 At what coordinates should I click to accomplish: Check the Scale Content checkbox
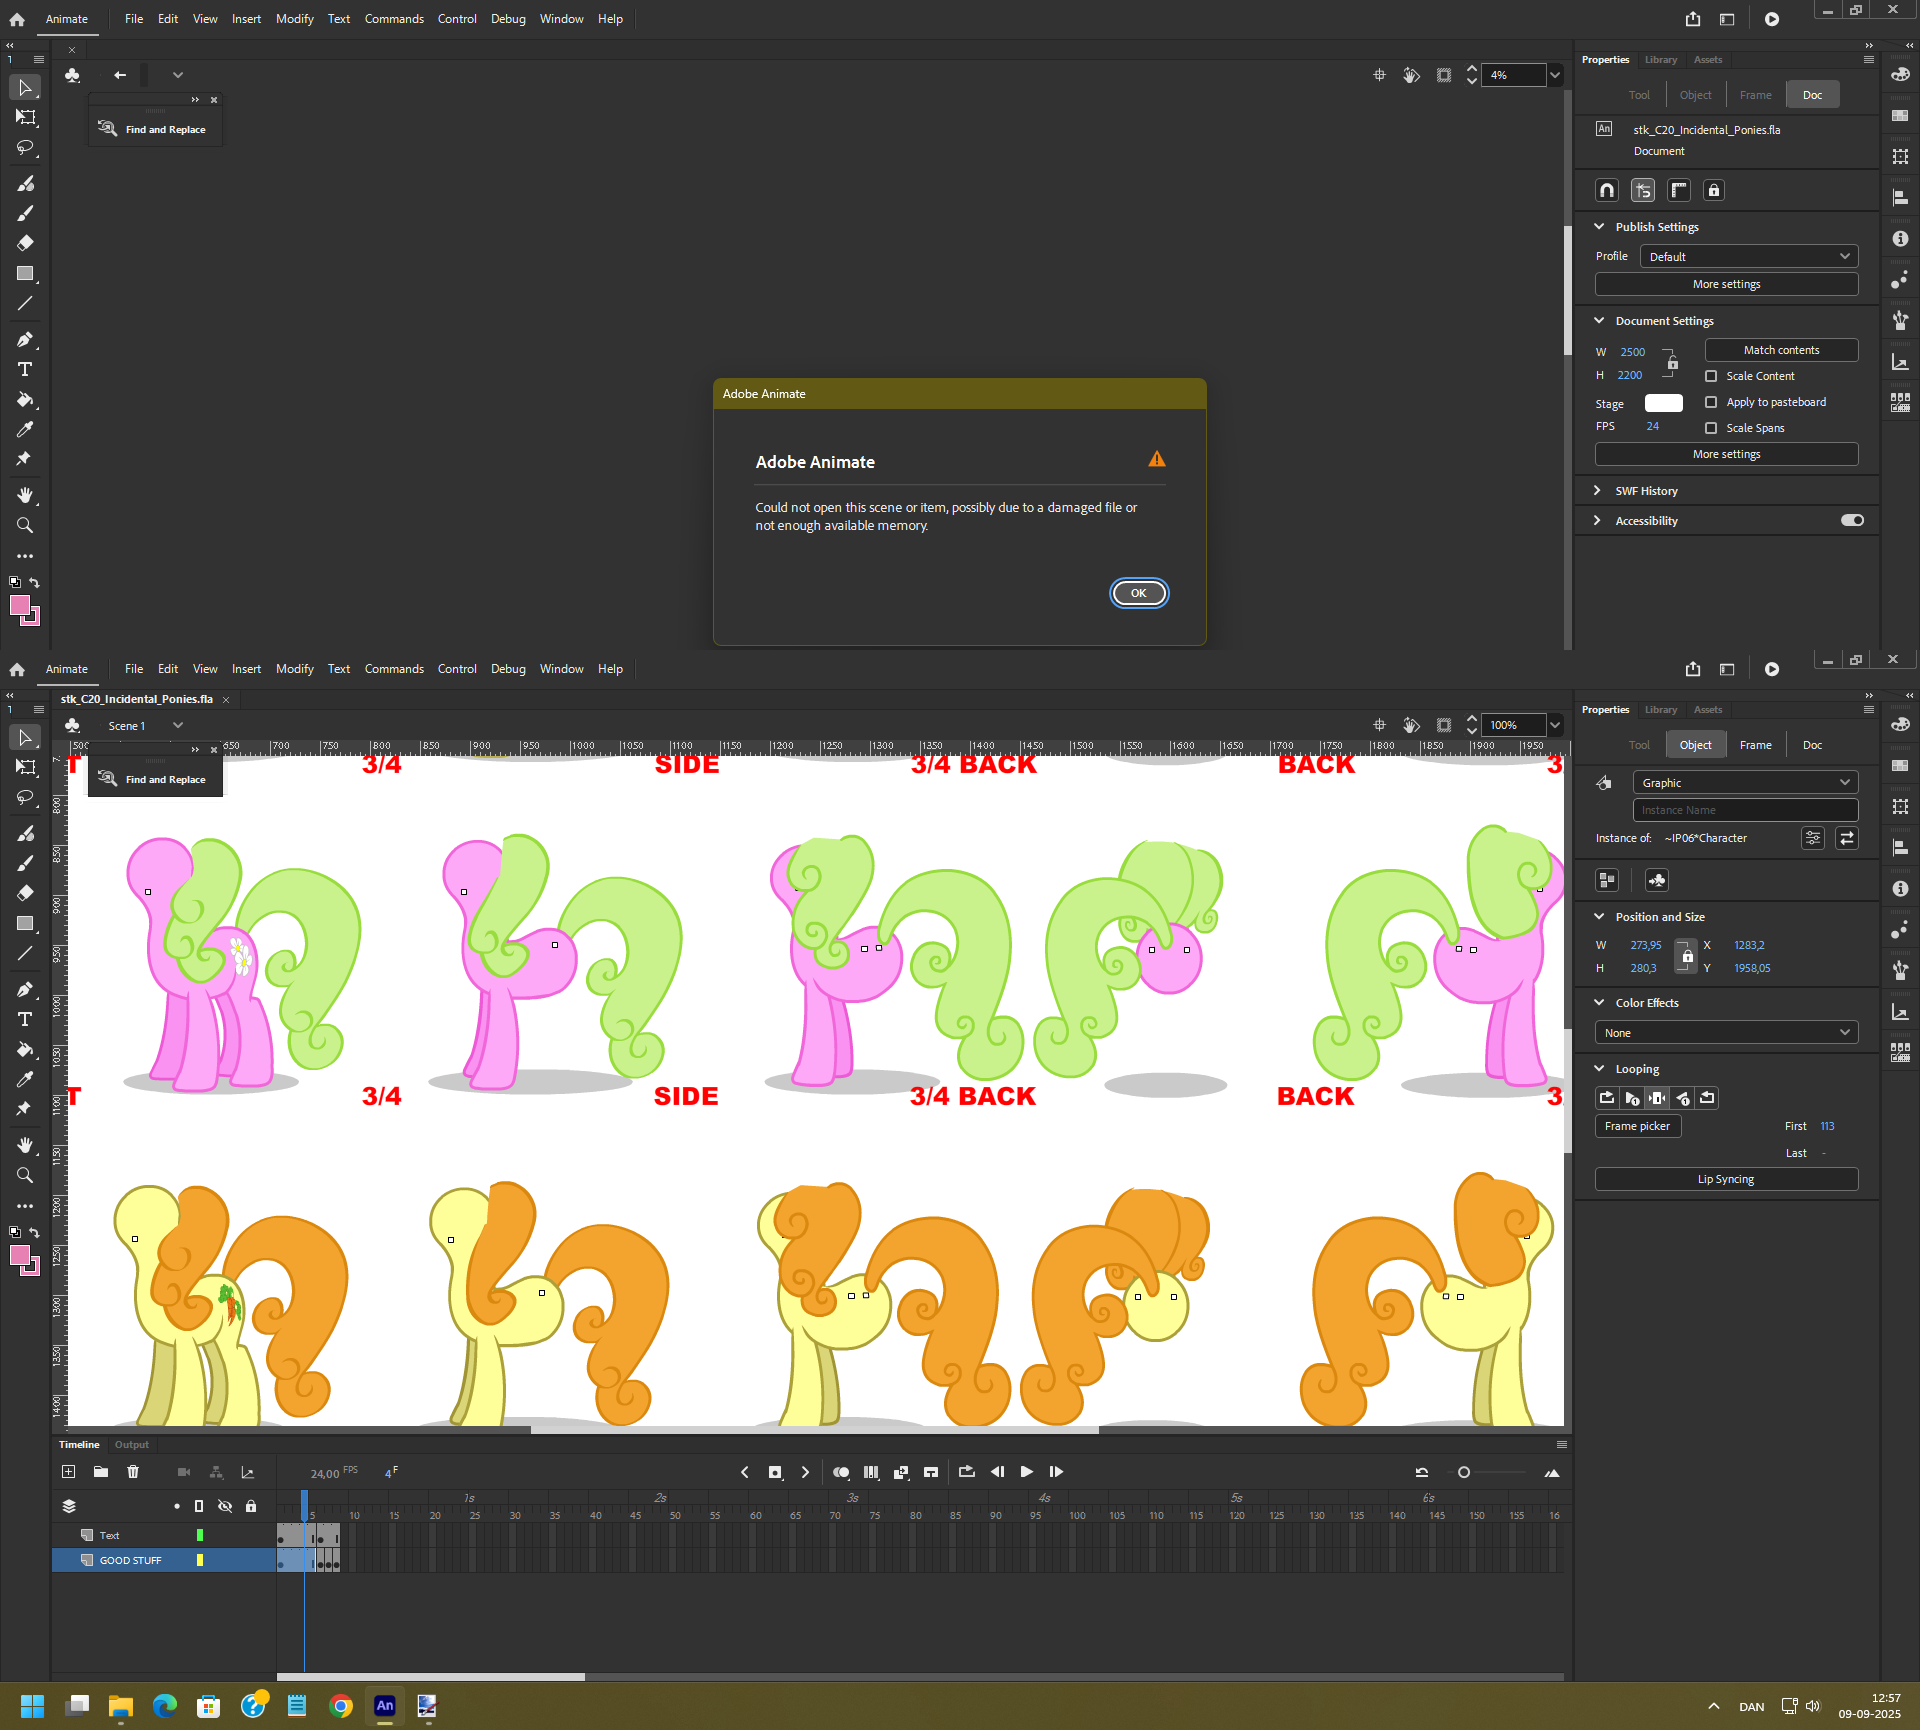tap(1711, 376)
